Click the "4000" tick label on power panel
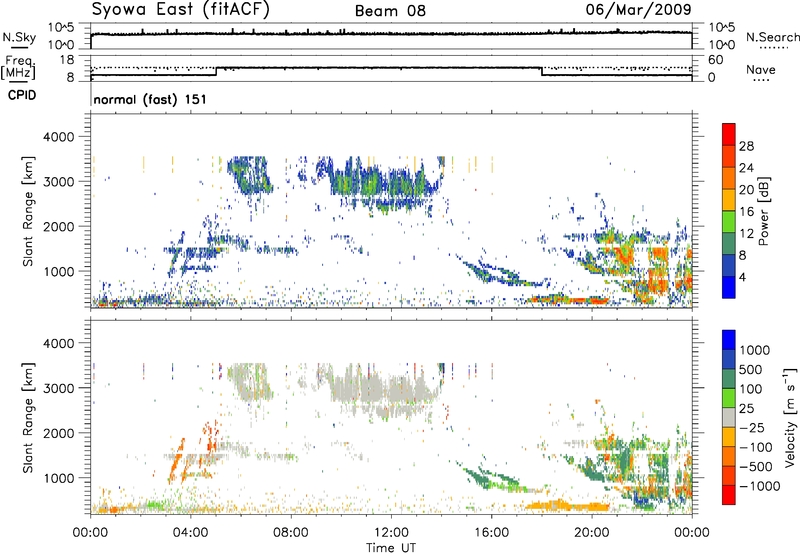 click(58, 137)
